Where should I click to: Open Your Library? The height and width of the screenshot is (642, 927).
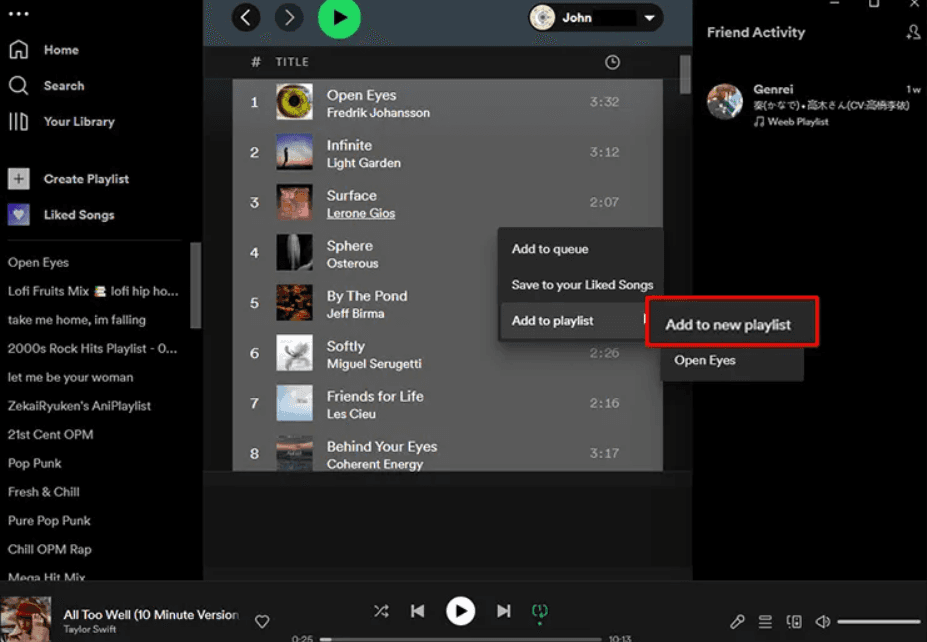pyautogui.click(x=79, y=122)
